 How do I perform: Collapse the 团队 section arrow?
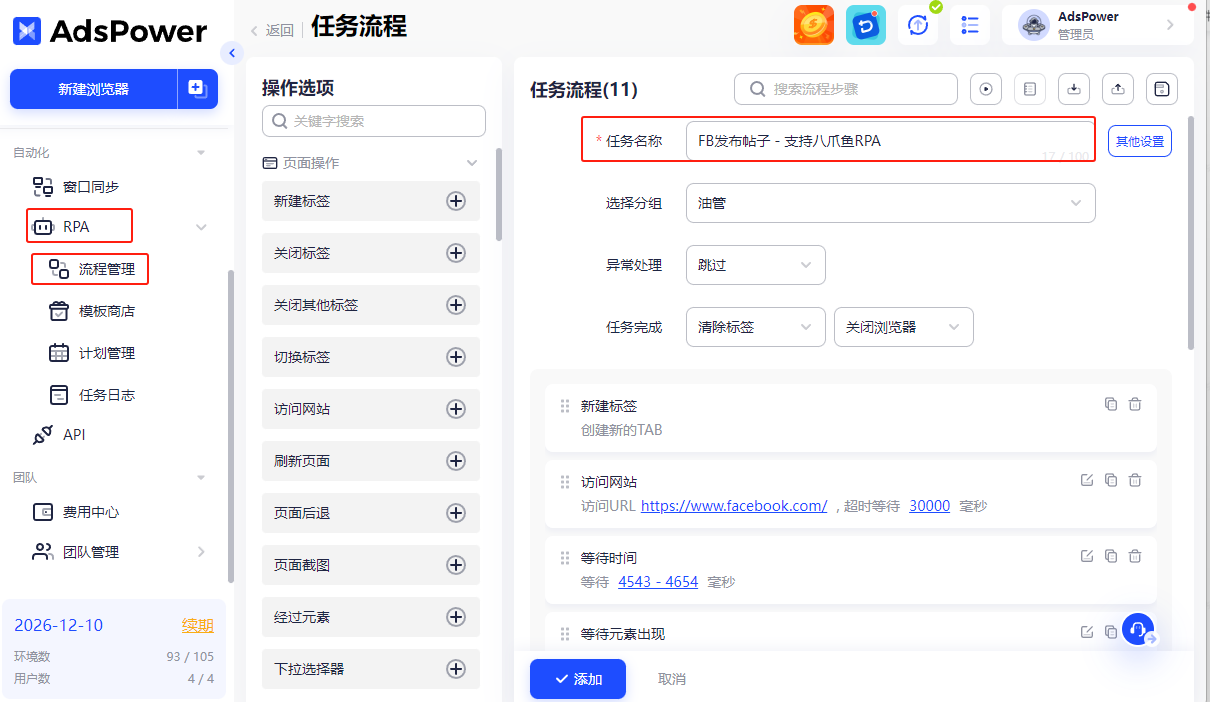click(x=201, y=478)
